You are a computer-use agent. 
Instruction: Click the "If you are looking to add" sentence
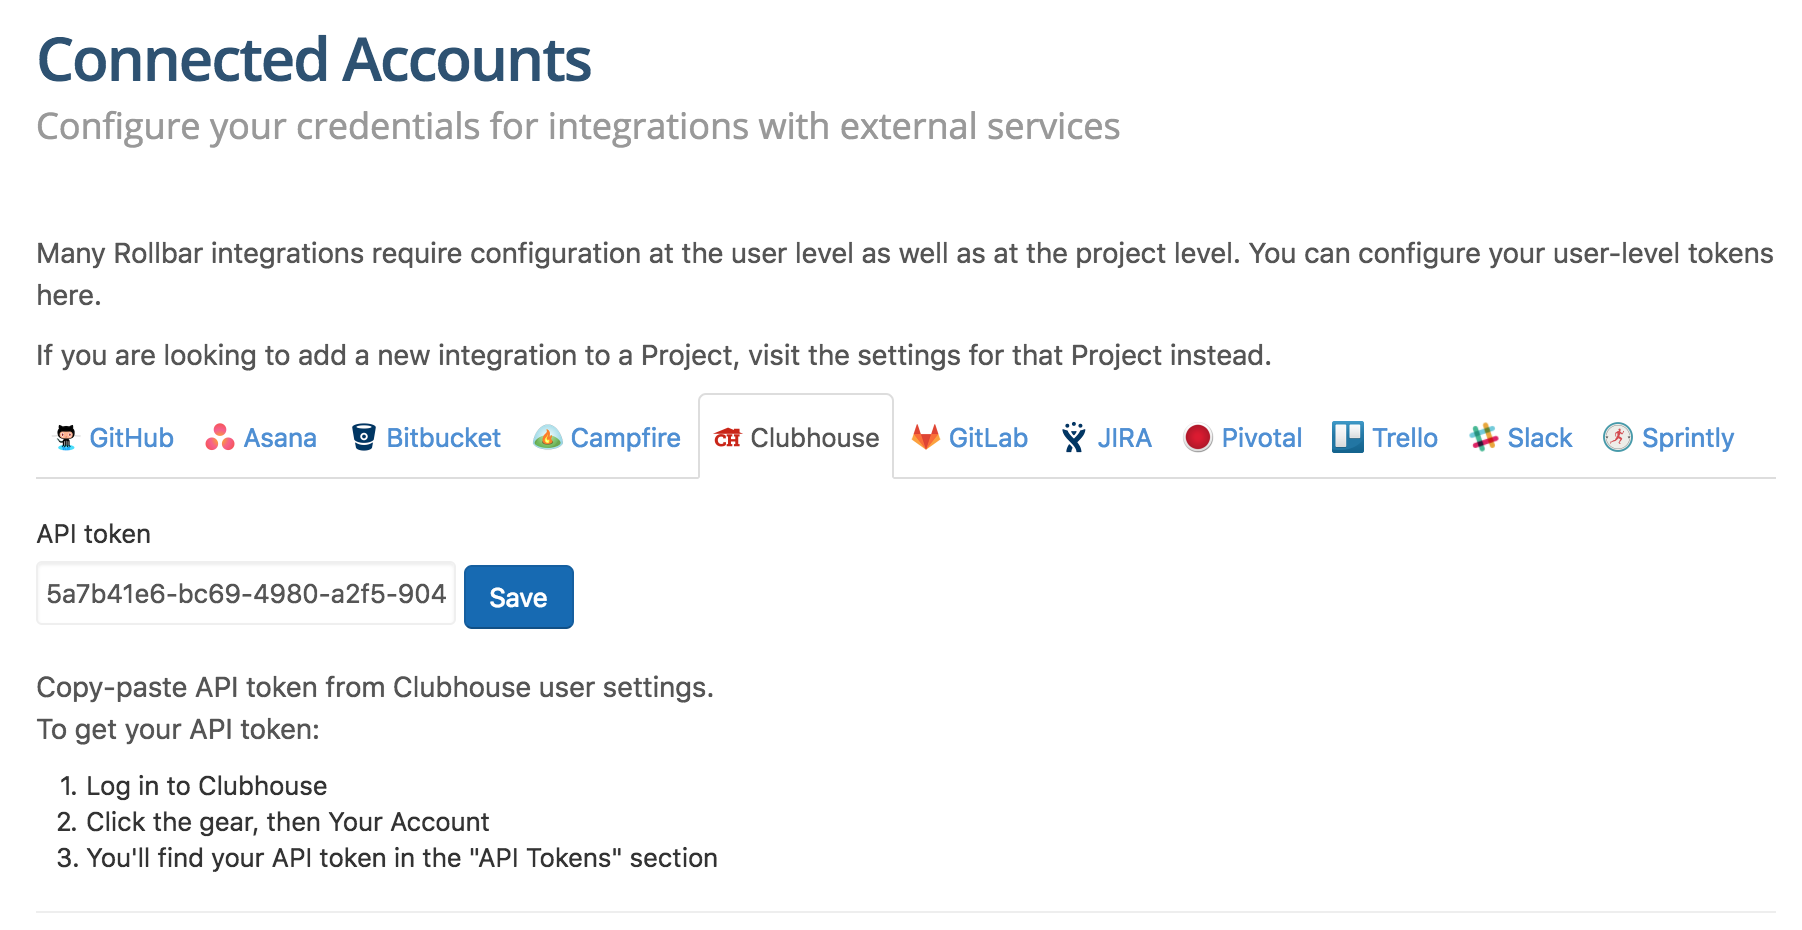pyautogui.click(x=654, y=356)
